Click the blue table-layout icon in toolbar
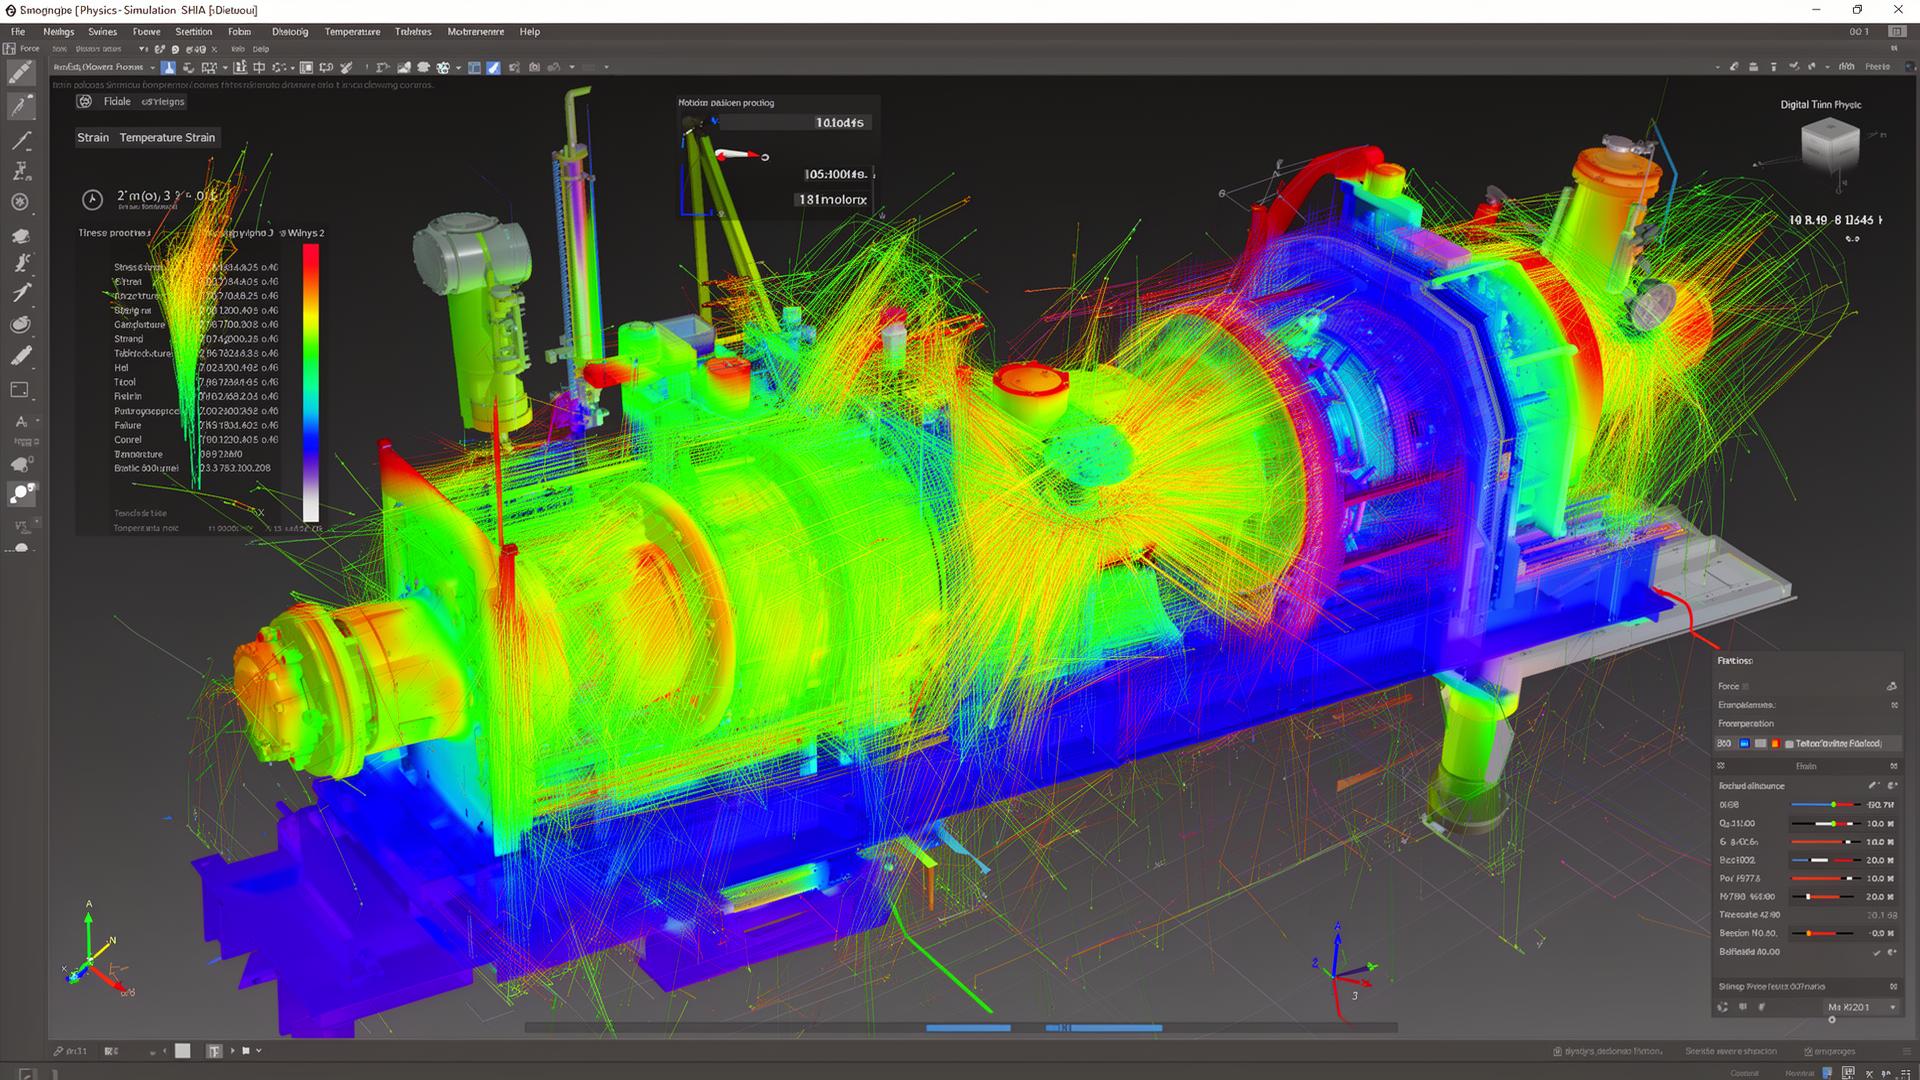This screenshot has width=1920, height=1080. (x=474, y=67)
